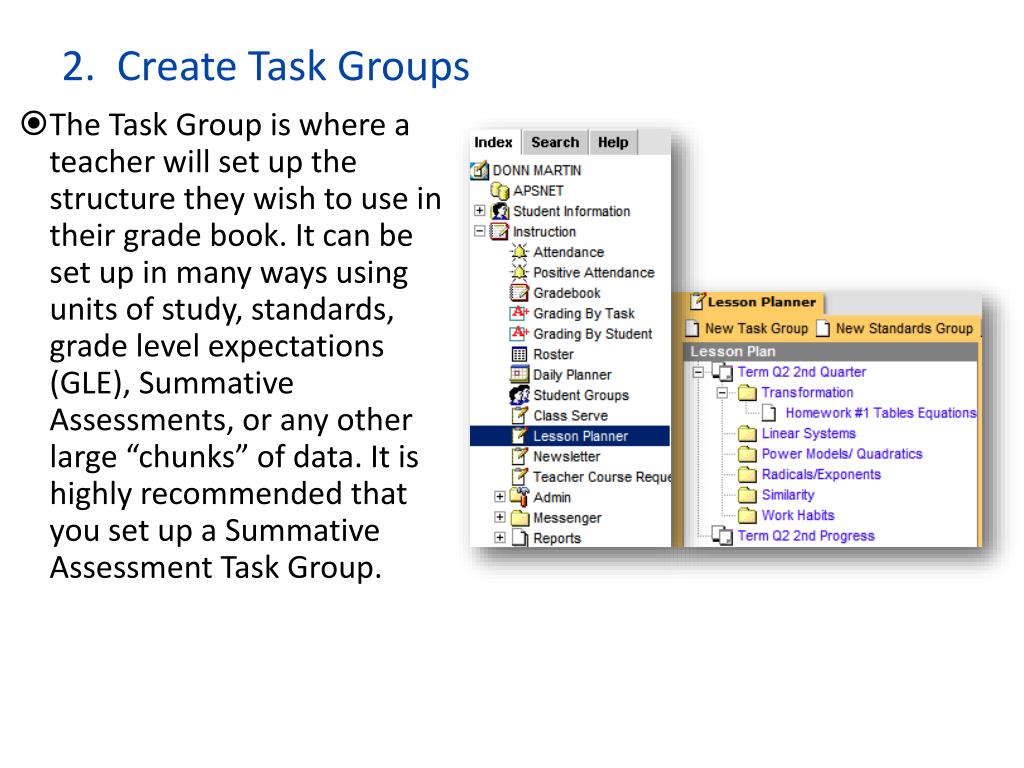Click the Instruction notebook icon
Image resolution: width=1024 pixels, height=768 pixels.
(500, 232)
